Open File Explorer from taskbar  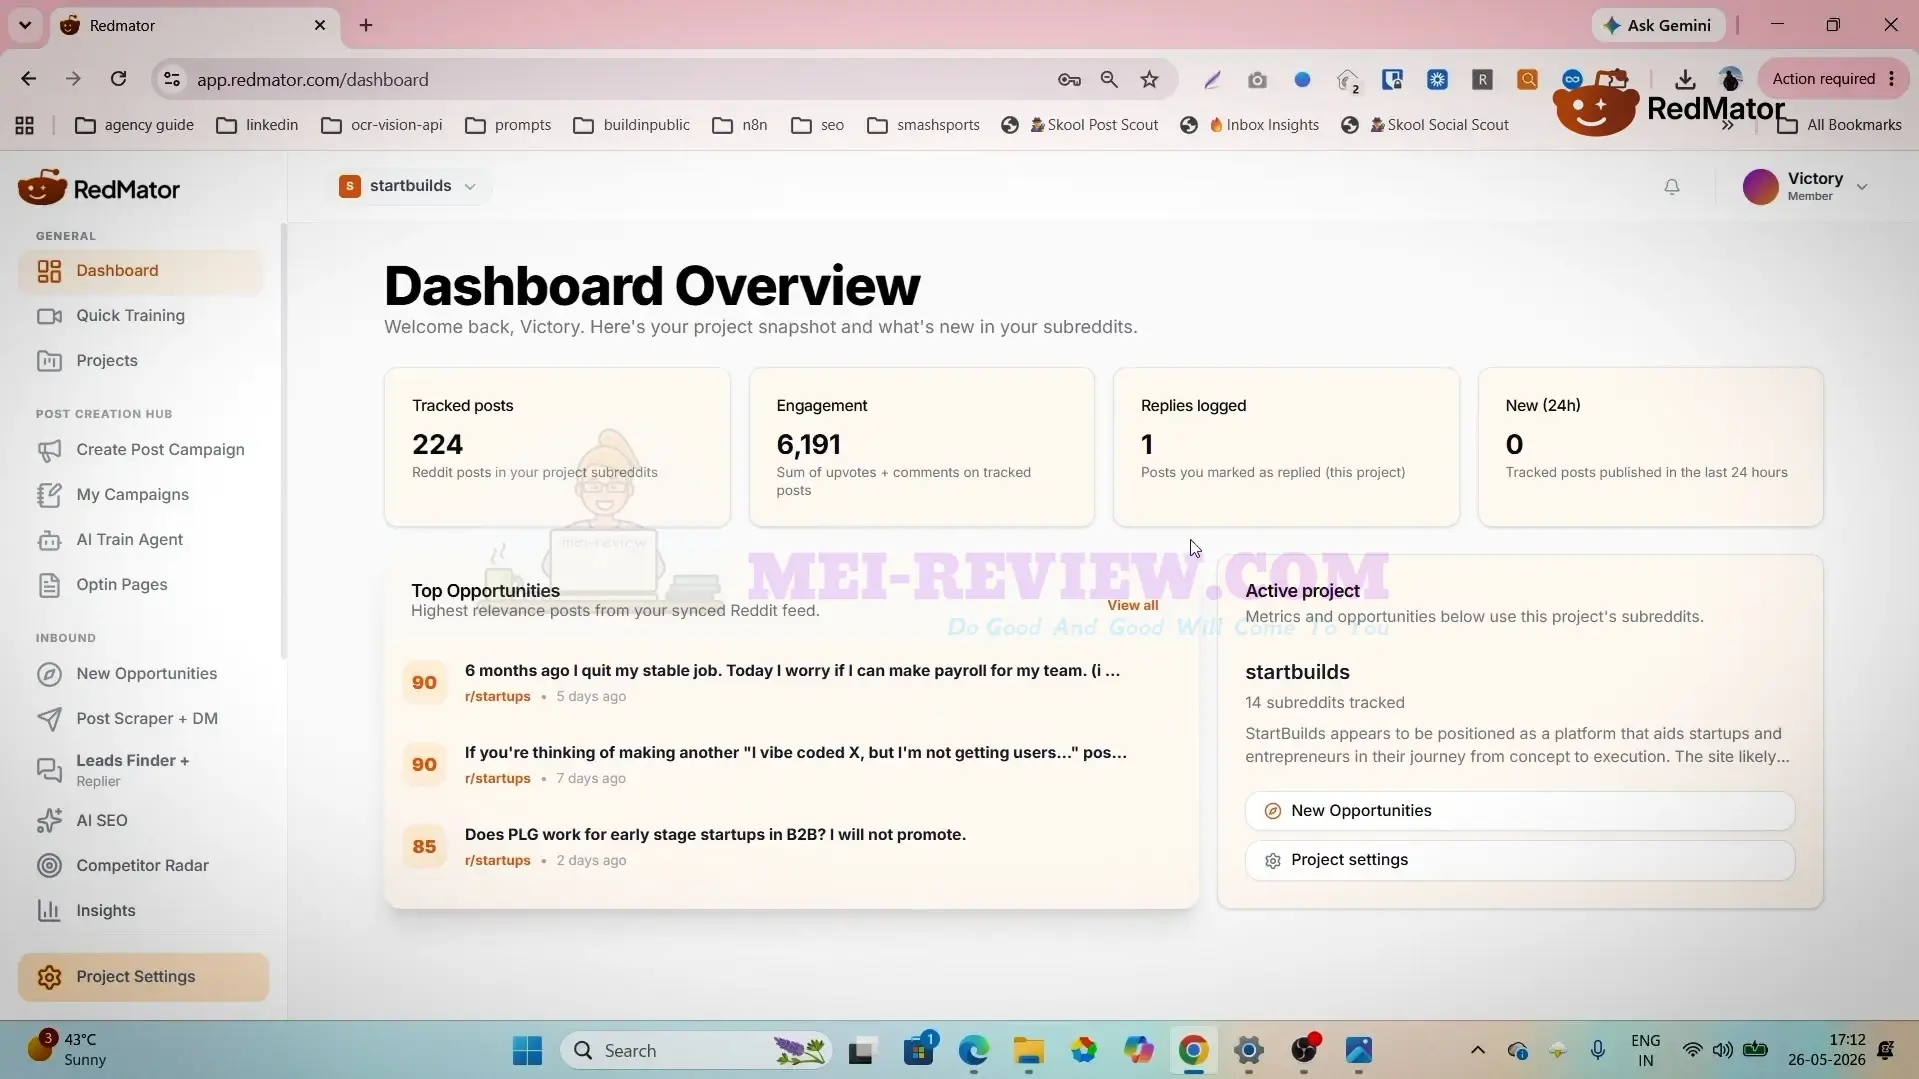1028,1050
